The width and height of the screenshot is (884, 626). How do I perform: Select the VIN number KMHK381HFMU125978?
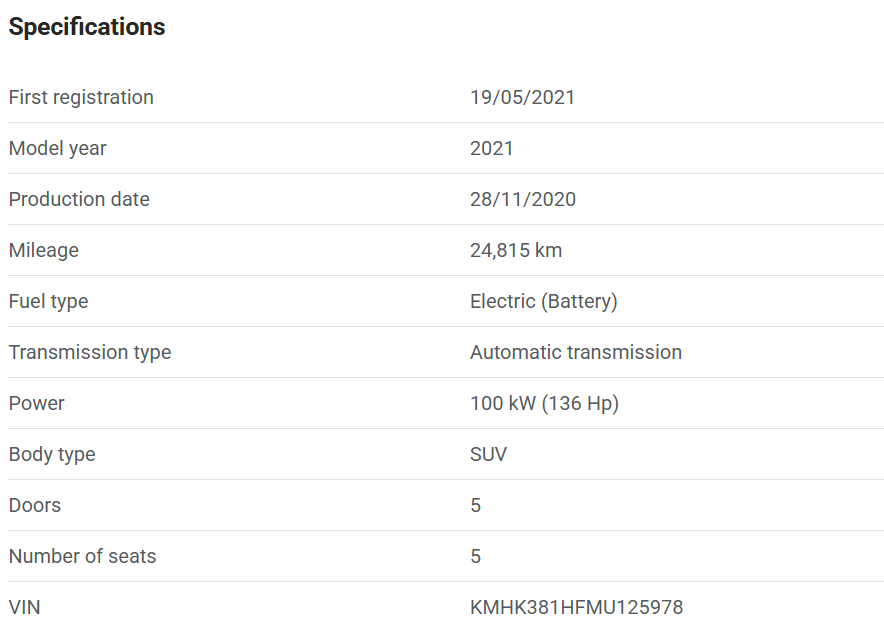click(576, 607)
